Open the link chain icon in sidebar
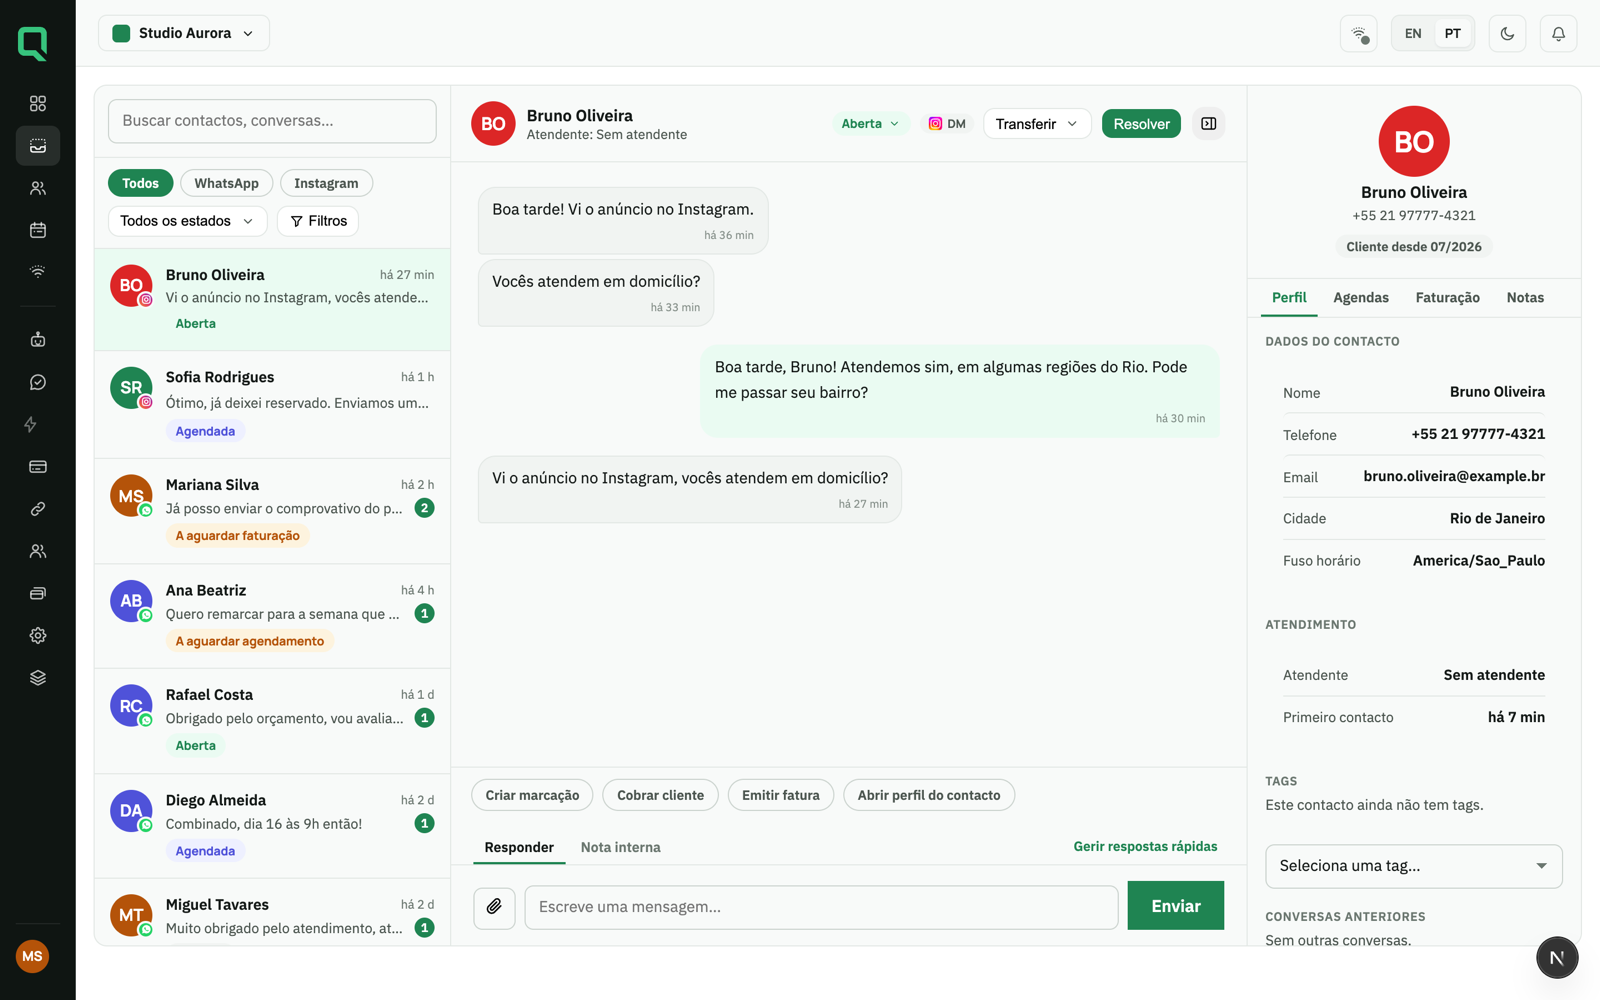The width and height of the screenshot is (1600, 1000). click(38, 509)
